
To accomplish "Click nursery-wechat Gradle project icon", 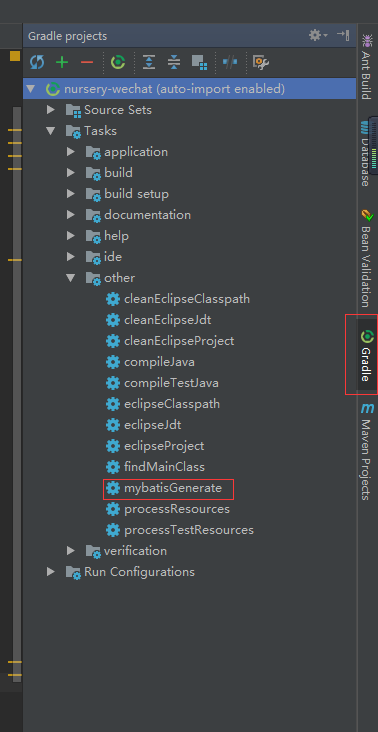I will click(53, 89).
